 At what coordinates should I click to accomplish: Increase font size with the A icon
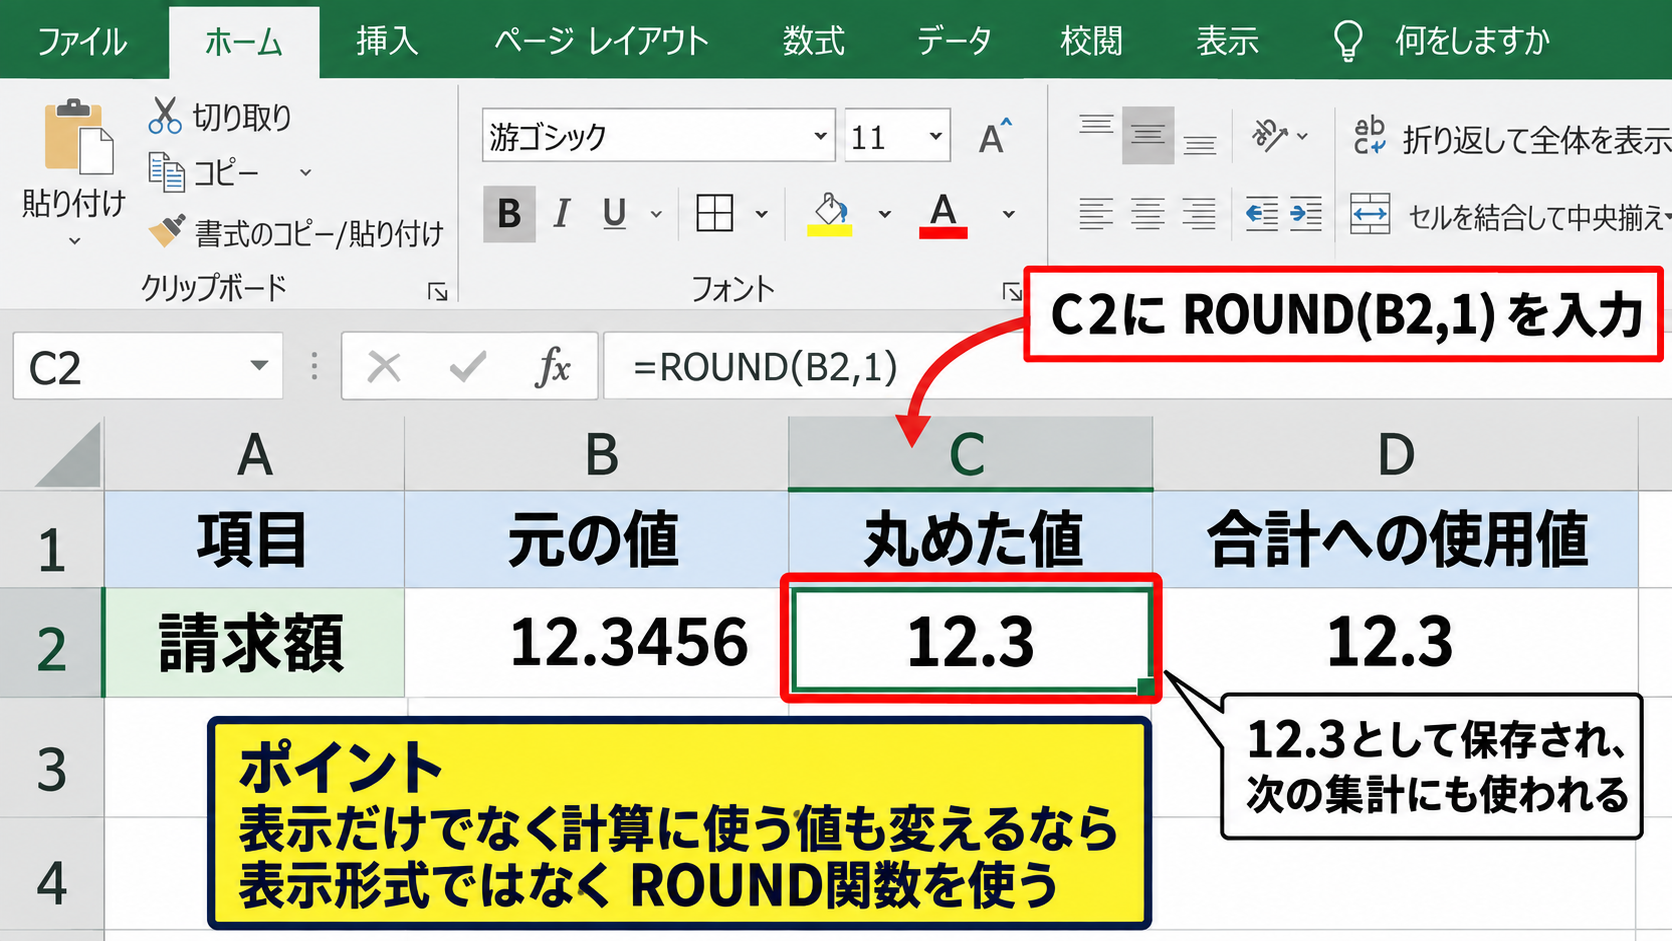pos(994,136)
